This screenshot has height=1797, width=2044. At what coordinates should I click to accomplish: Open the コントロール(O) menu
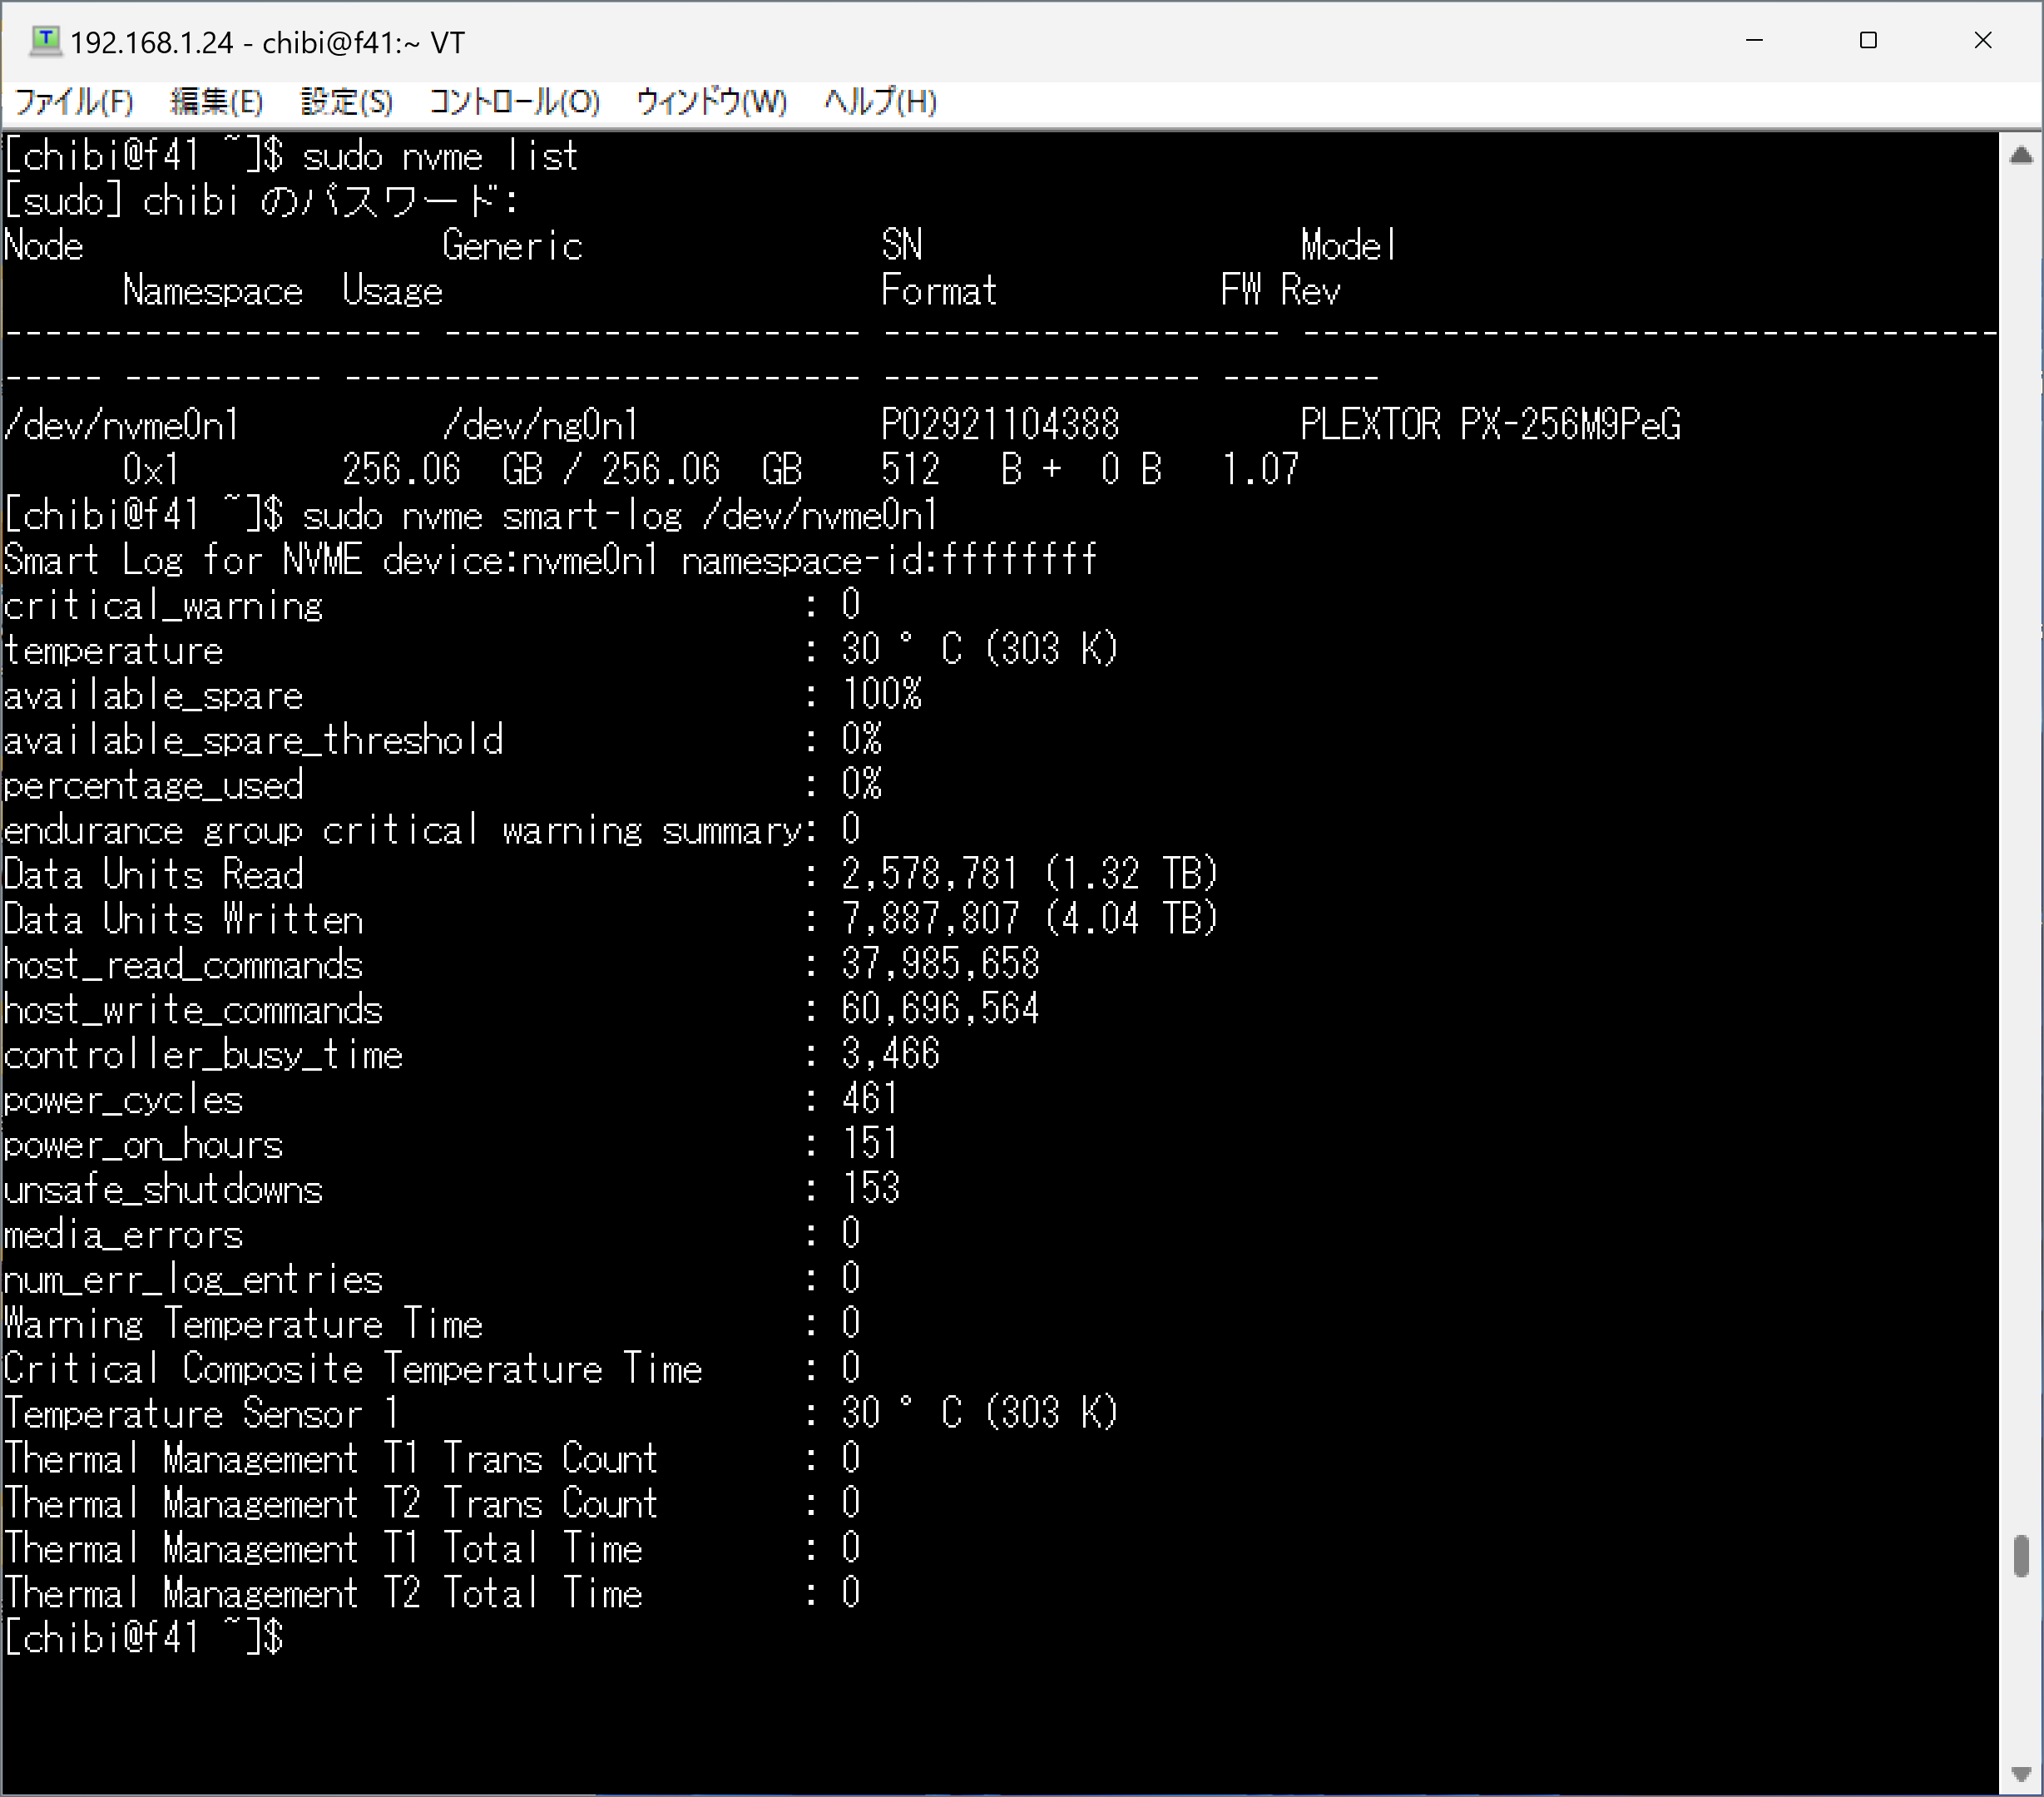point(514,102)
